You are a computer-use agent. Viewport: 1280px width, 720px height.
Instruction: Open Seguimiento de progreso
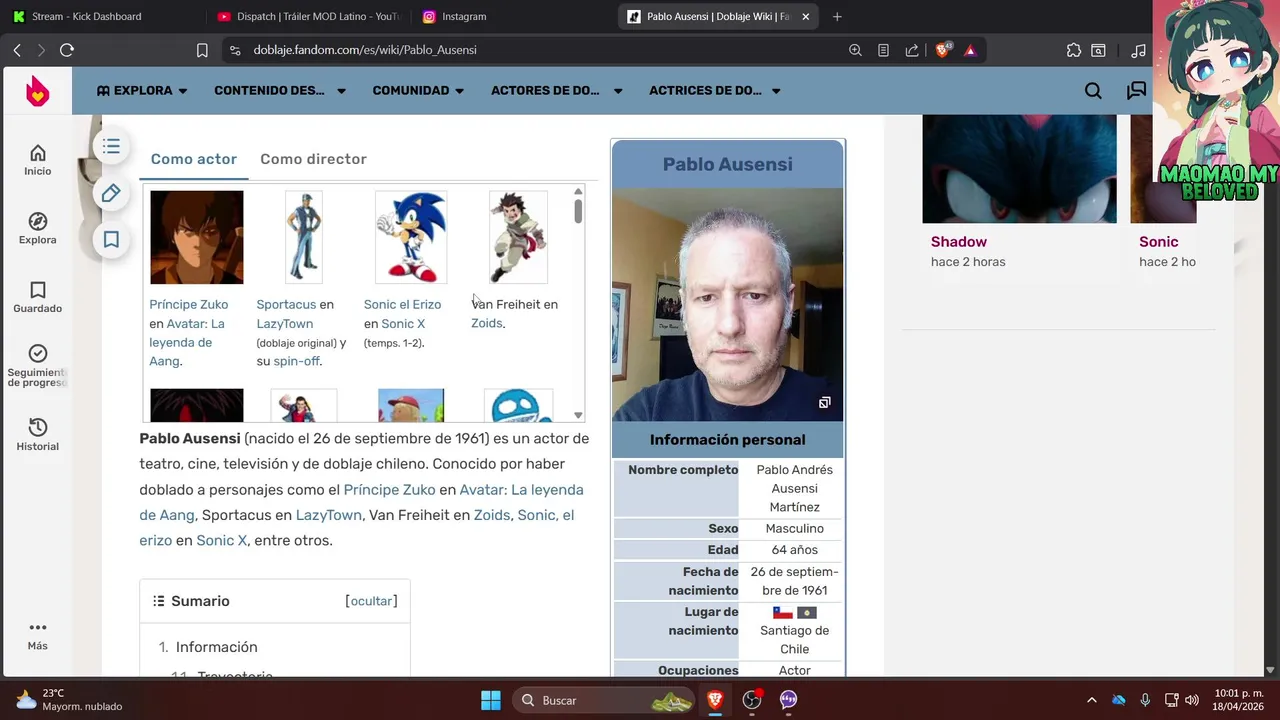coord(37,365)
